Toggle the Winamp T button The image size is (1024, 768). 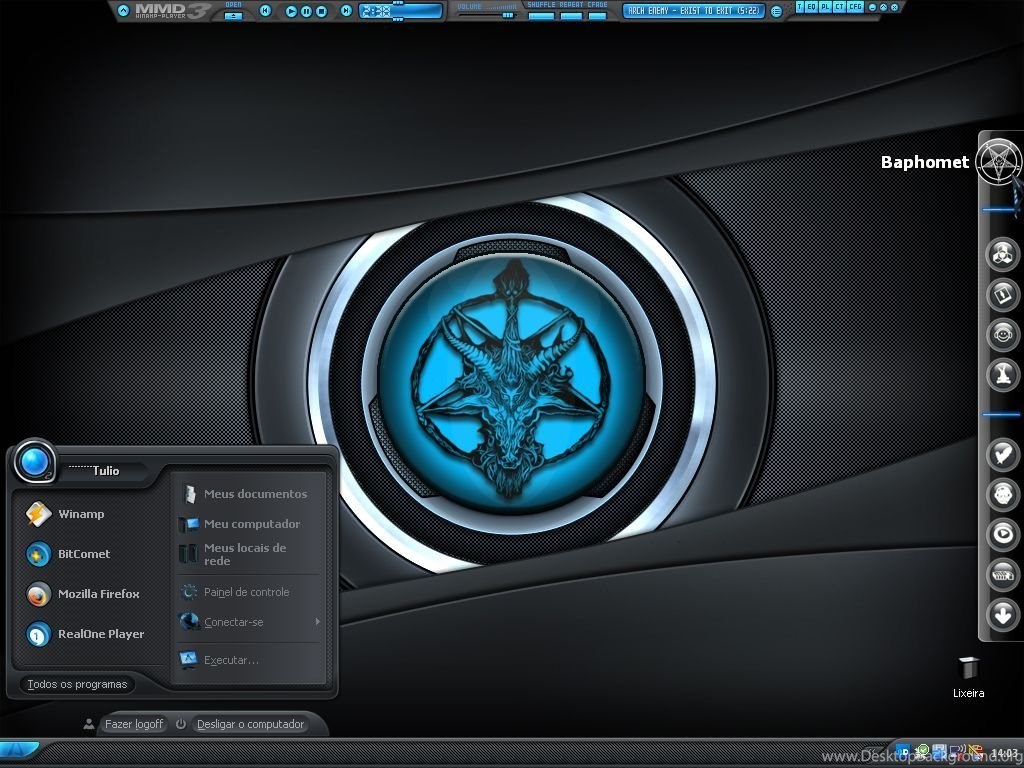[x=800, y=7]
